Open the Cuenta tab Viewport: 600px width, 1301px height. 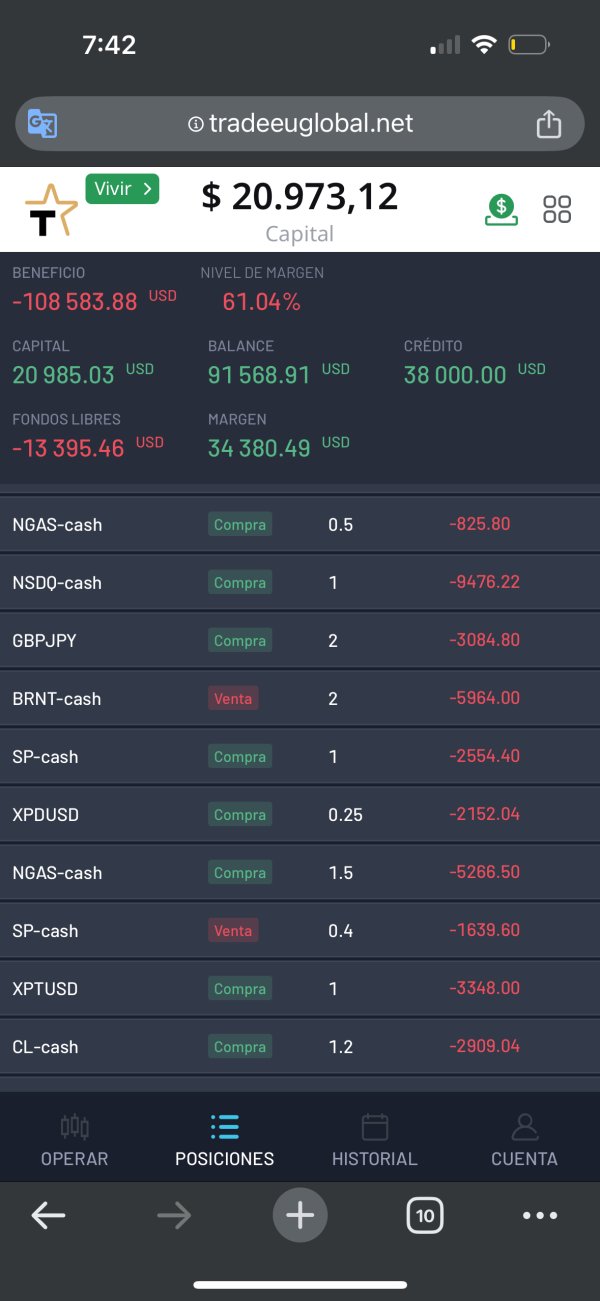[524, 1141]
